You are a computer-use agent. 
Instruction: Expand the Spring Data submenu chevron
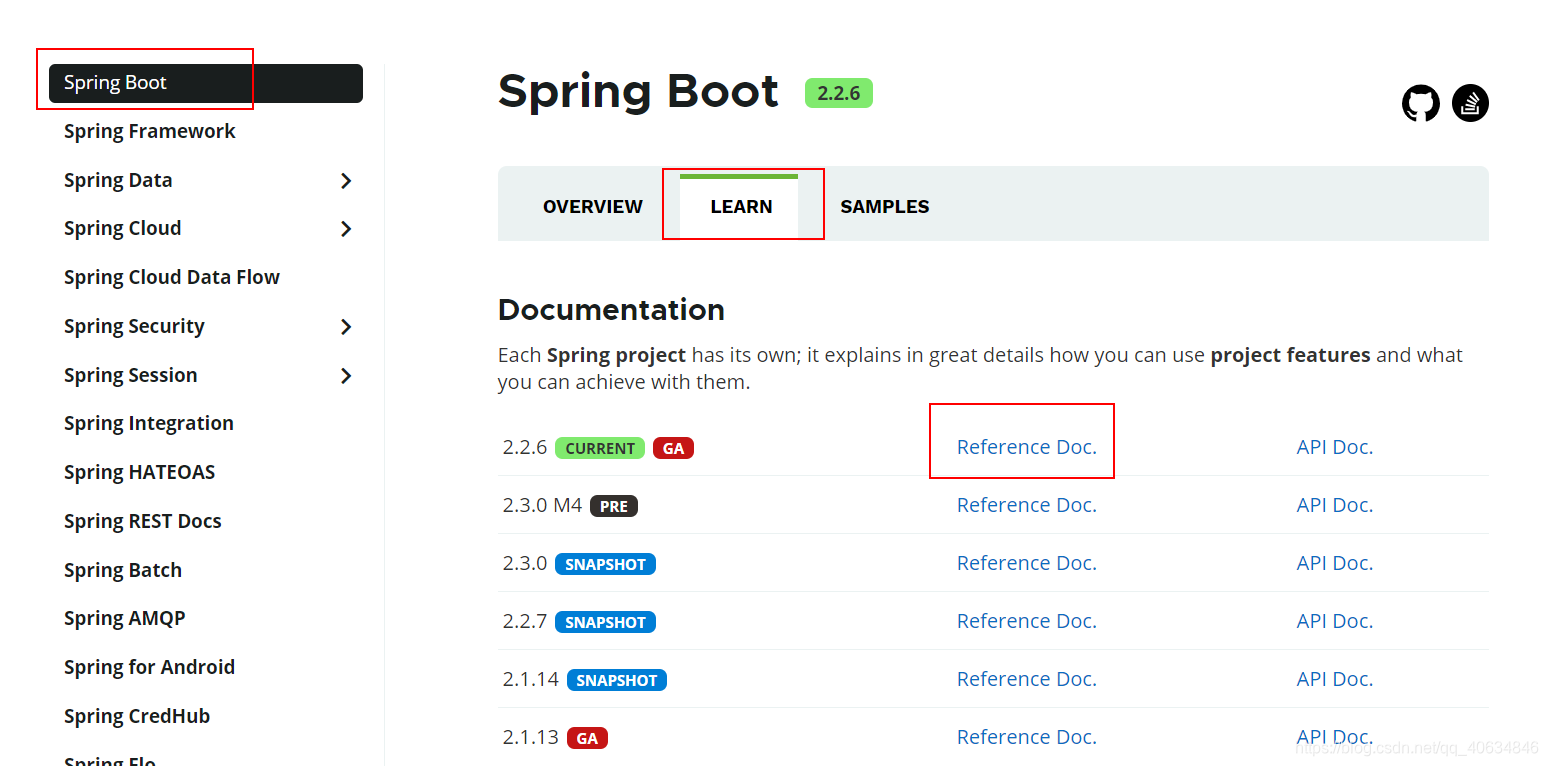click(346, 181)
